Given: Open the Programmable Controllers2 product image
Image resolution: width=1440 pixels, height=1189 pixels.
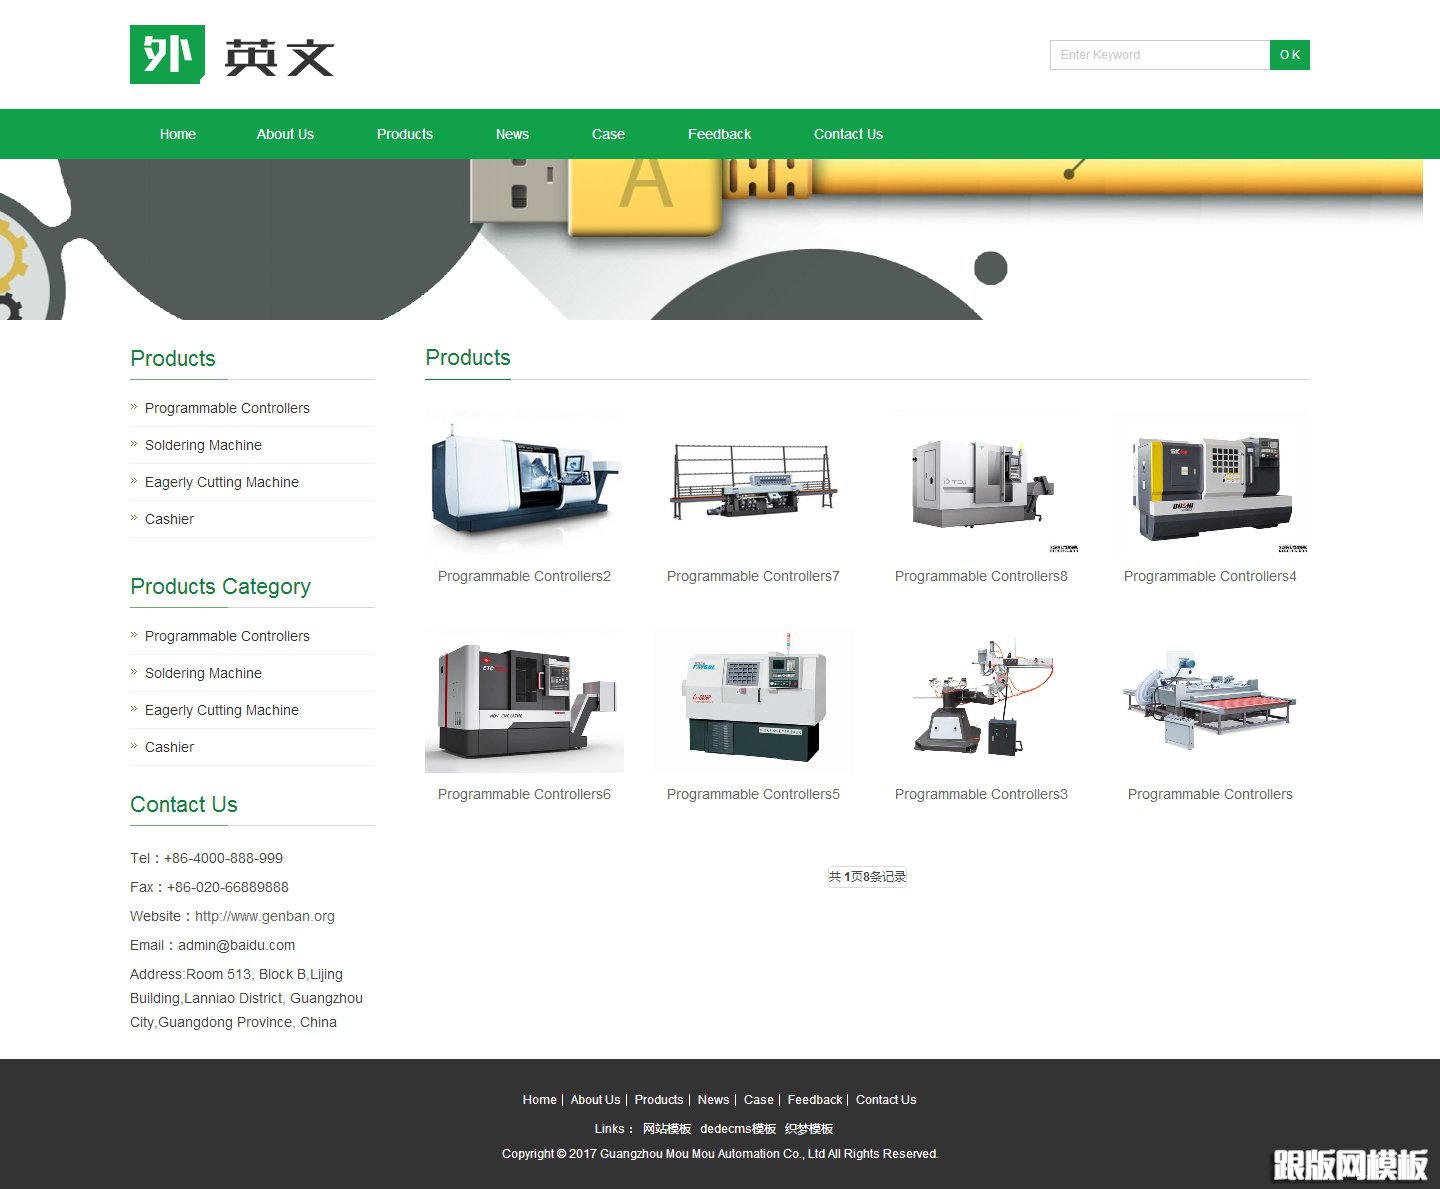Looking at the screenshot, I should click(524, 482).
